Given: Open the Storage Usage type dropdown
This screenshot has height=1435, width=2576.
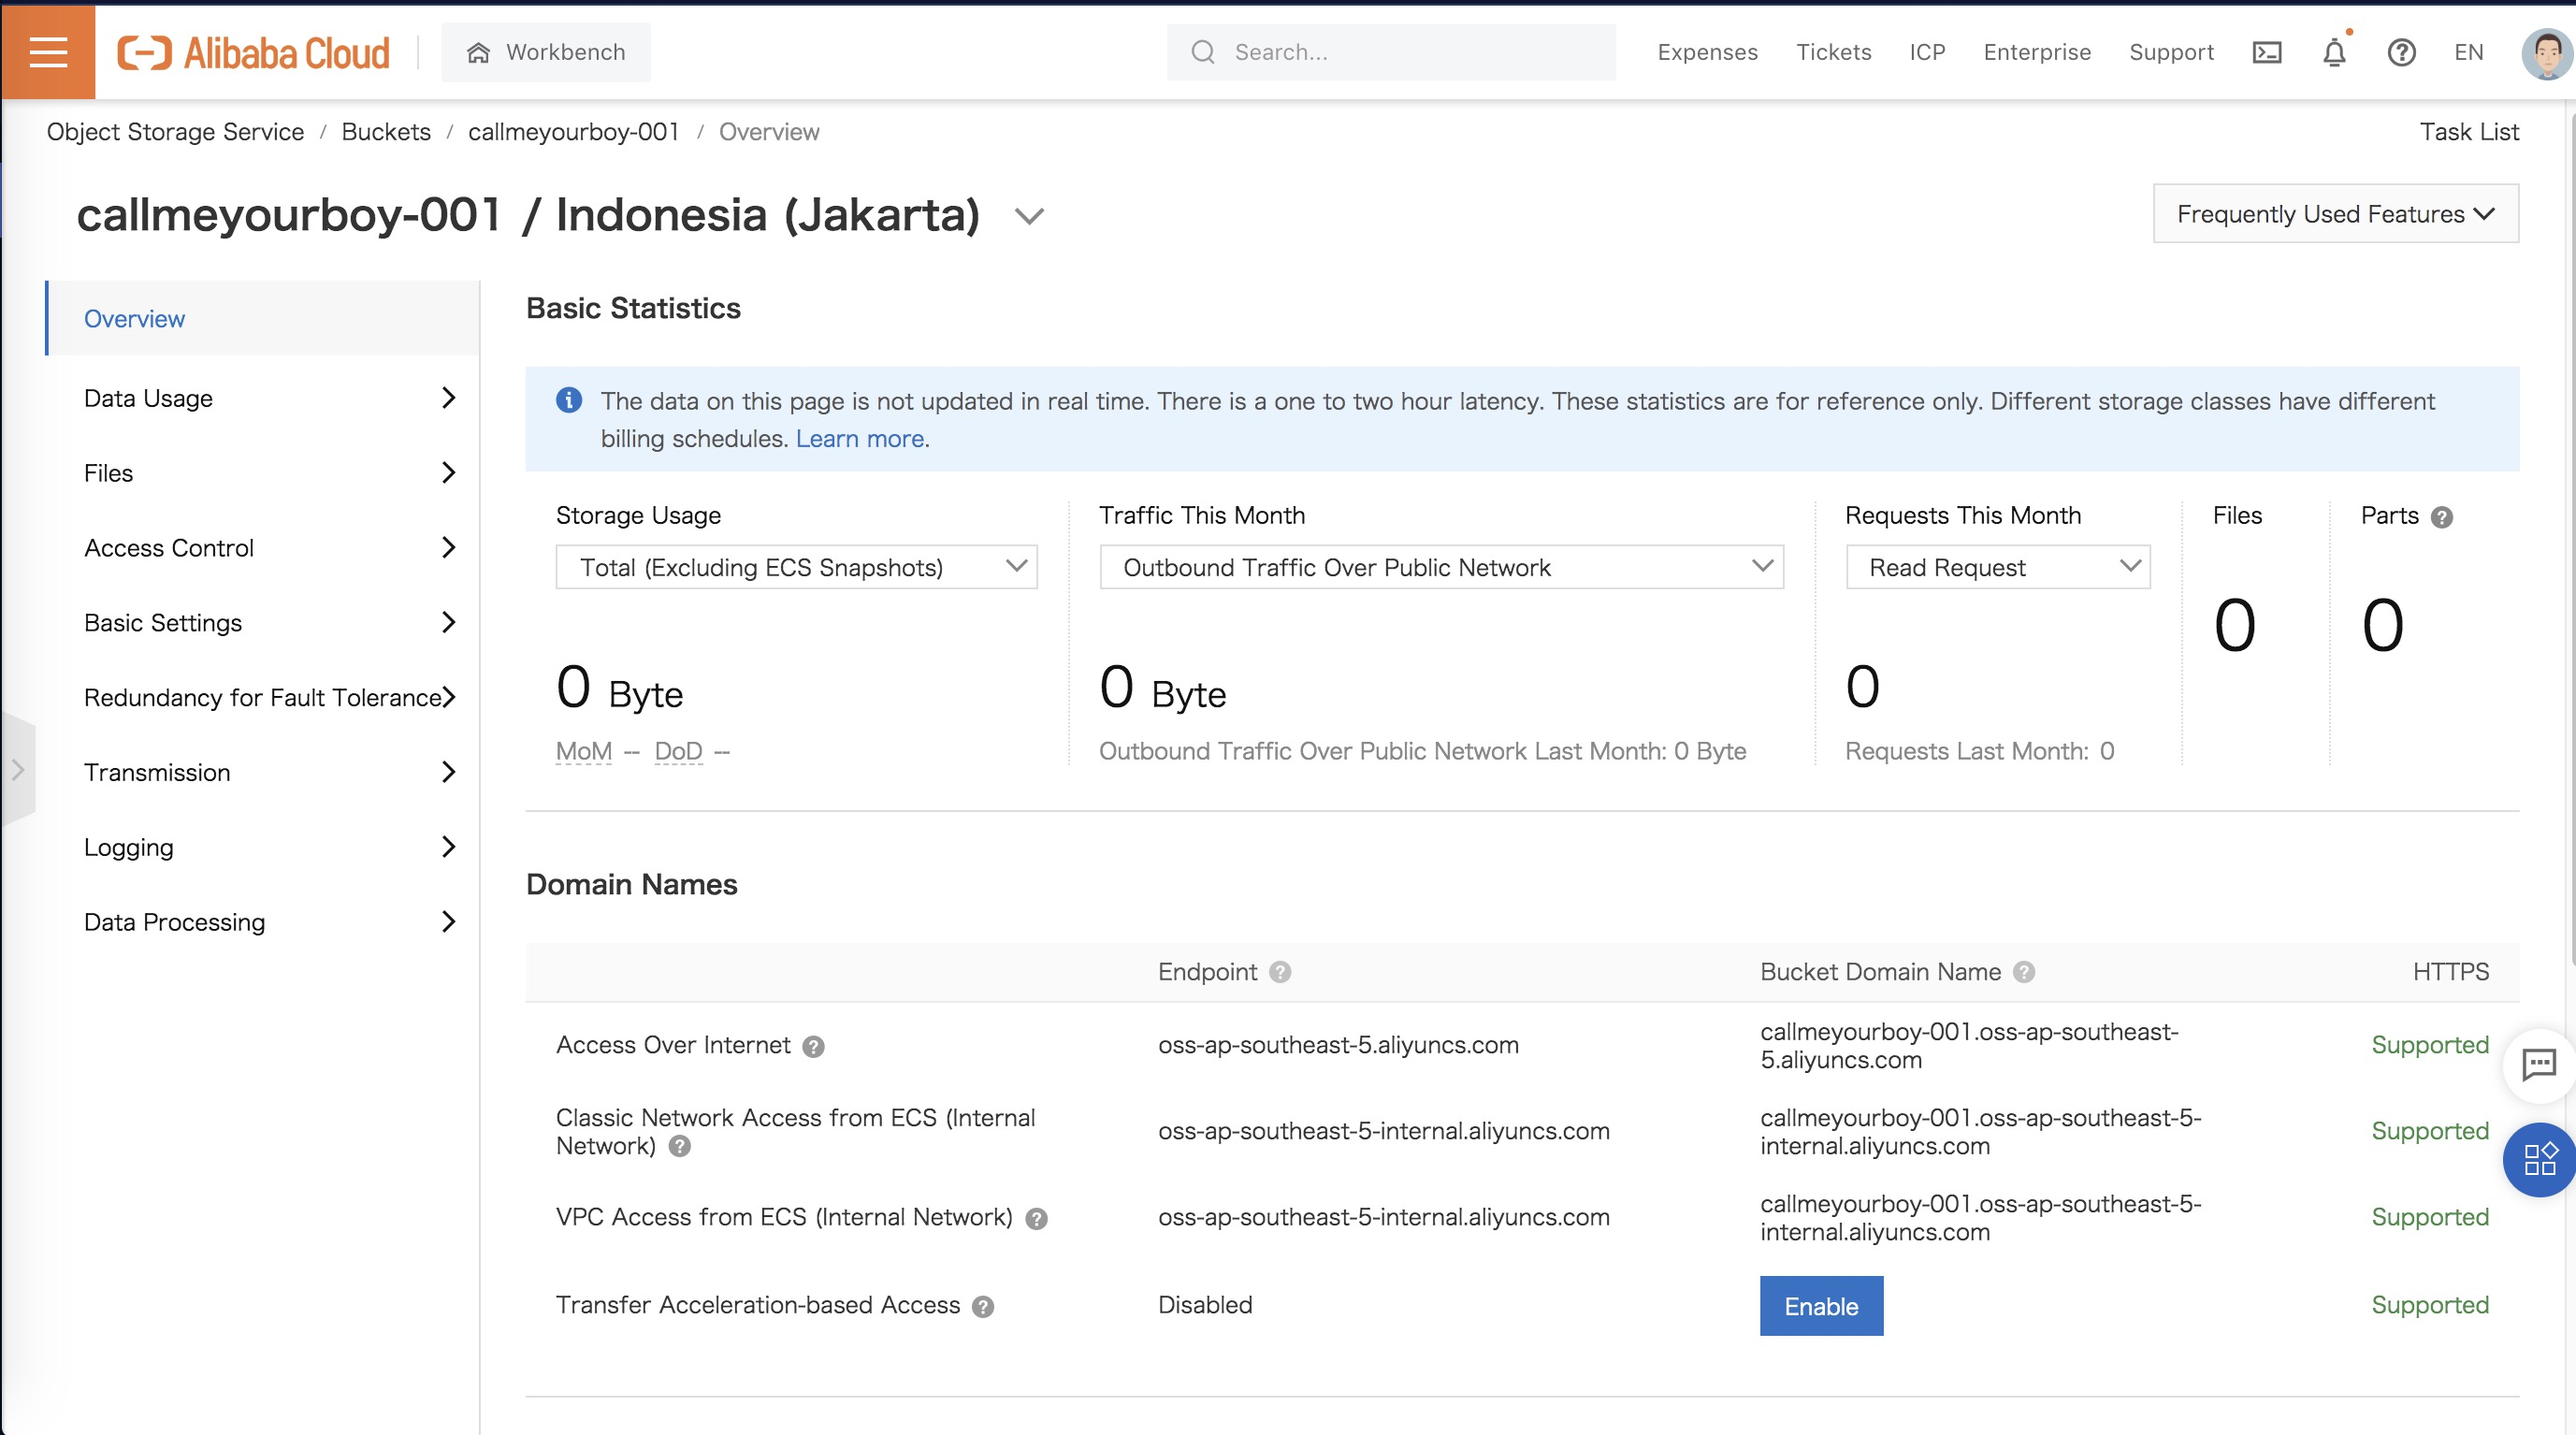Looking at the screenshot, I should (x=796, y=567).
